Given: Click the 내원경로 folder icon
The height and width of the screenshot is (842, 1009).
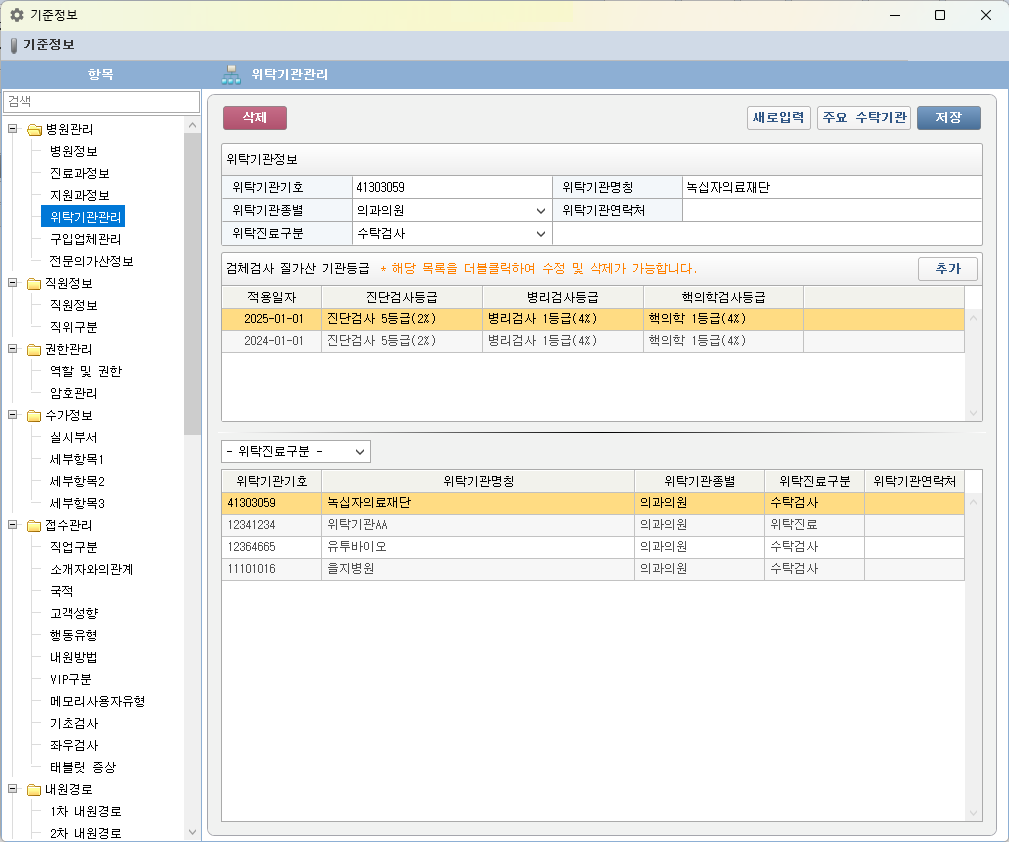Looking at the screenshot, I should (x=34, y=789).
